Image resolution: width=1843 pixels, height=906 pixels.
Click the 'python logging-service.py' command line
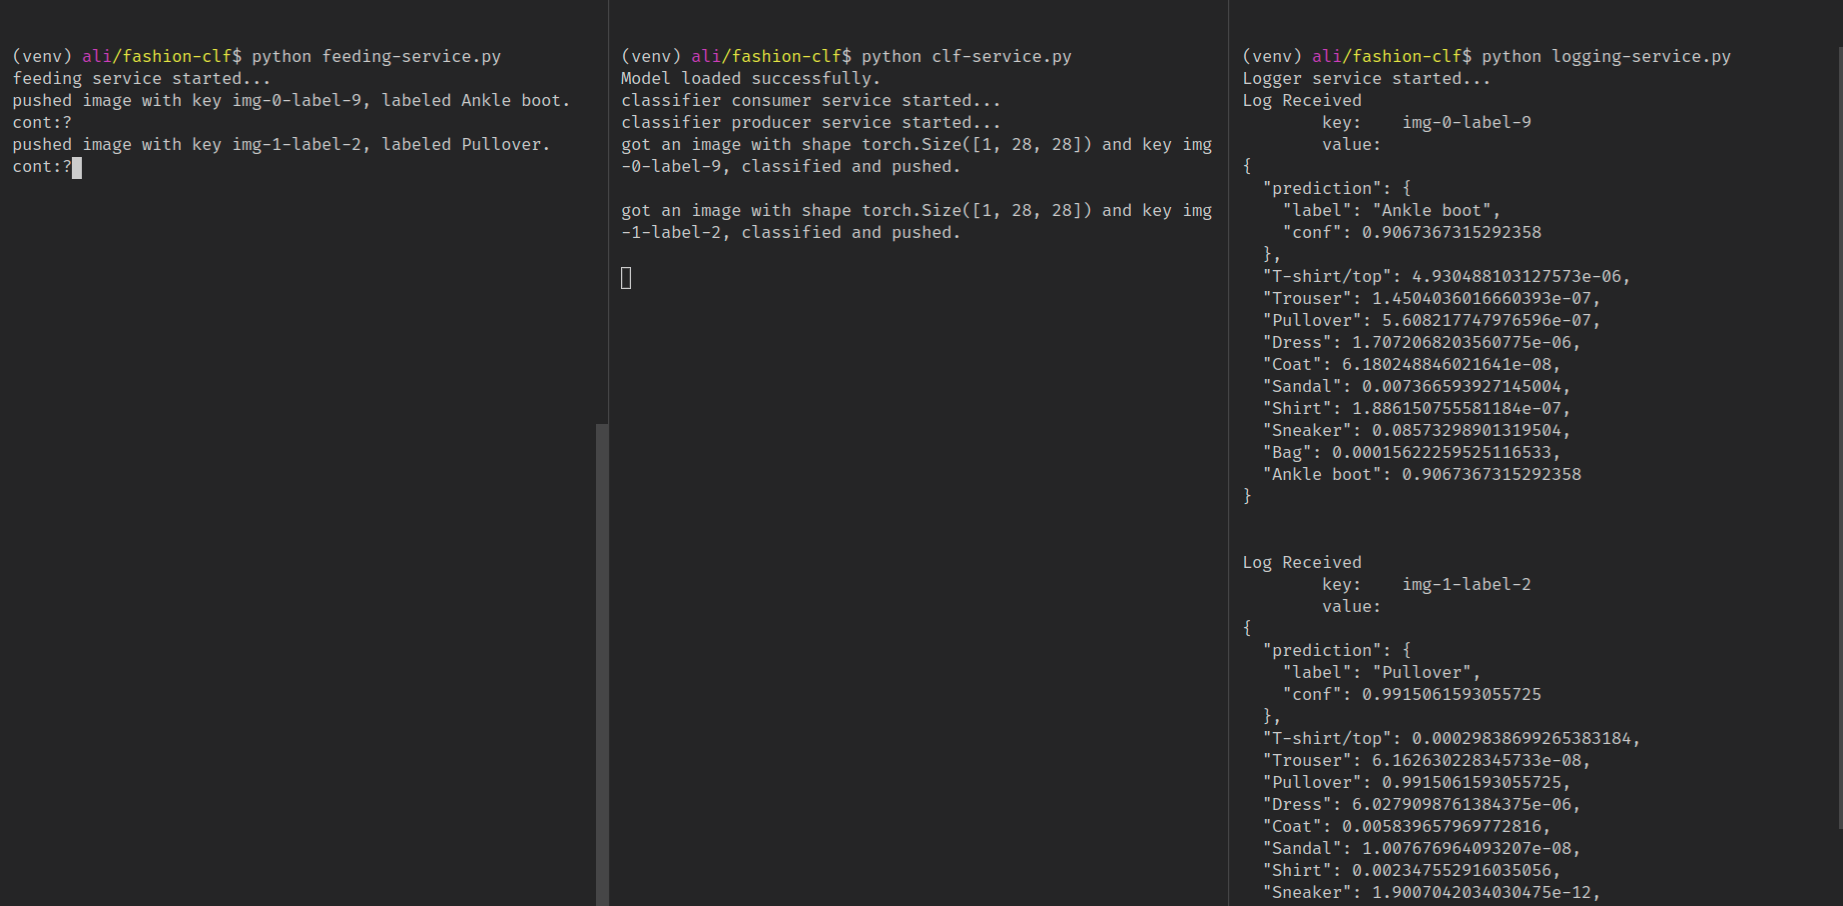click(1486, 56)
